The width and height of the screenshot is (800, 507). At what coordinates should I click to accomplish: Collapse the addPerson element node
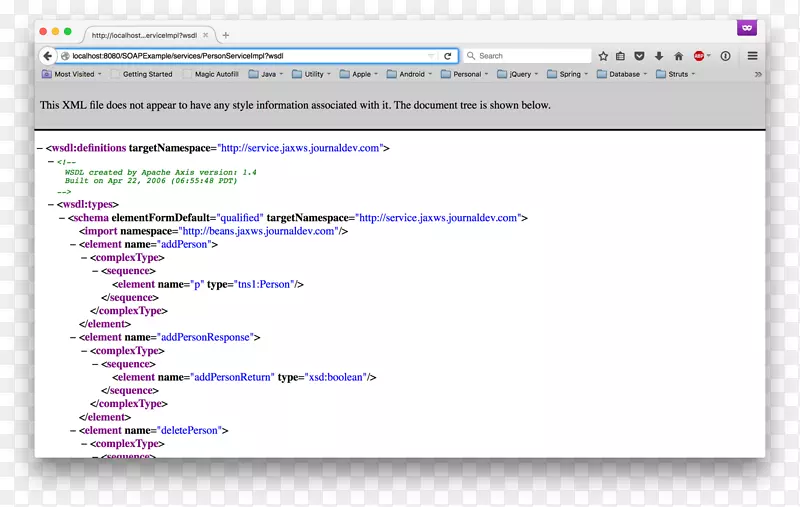[x=73, y=244]
